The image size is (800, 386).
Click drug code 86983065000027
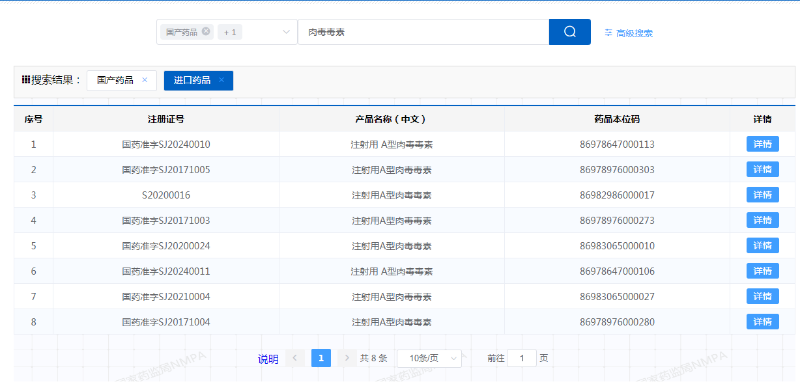[617, 297]
